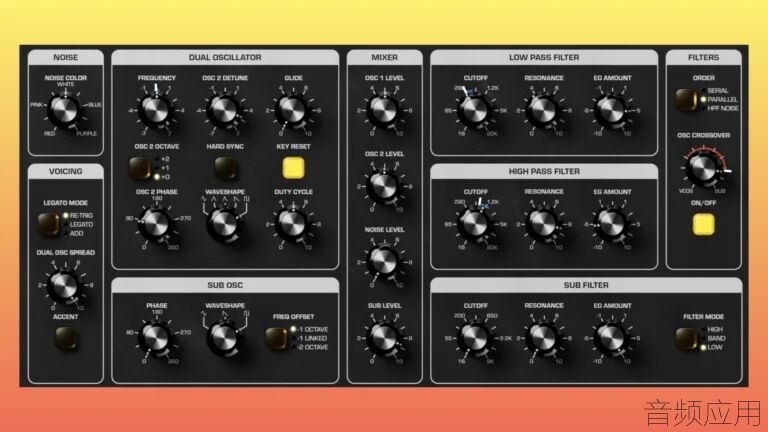Click the Sub Level mixer knob
The width and height of the screenshot is (768, 432).
click(384, 337)
